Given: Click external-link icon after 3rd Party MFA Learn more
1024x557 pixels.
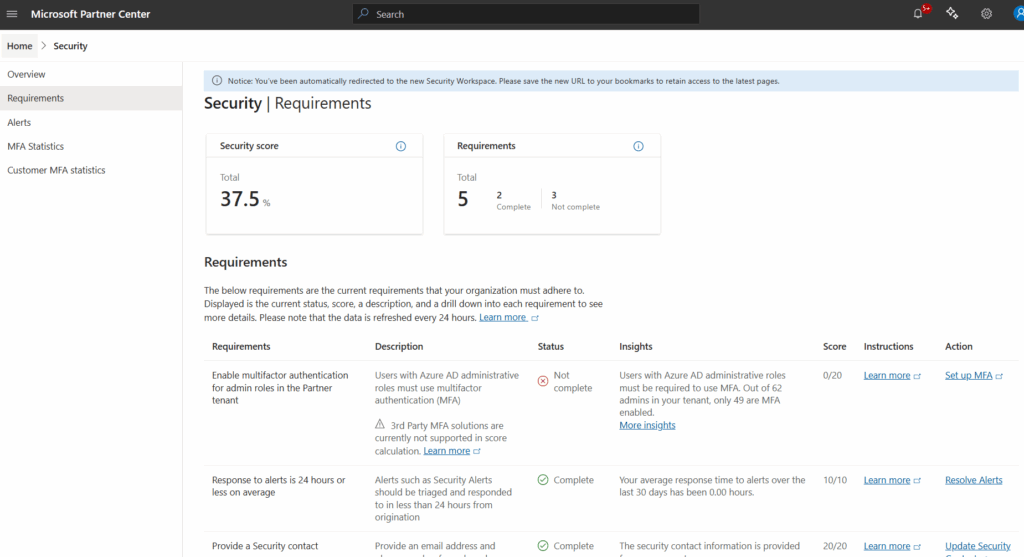Looking at the screenshot, I should (x=477, y=451).
